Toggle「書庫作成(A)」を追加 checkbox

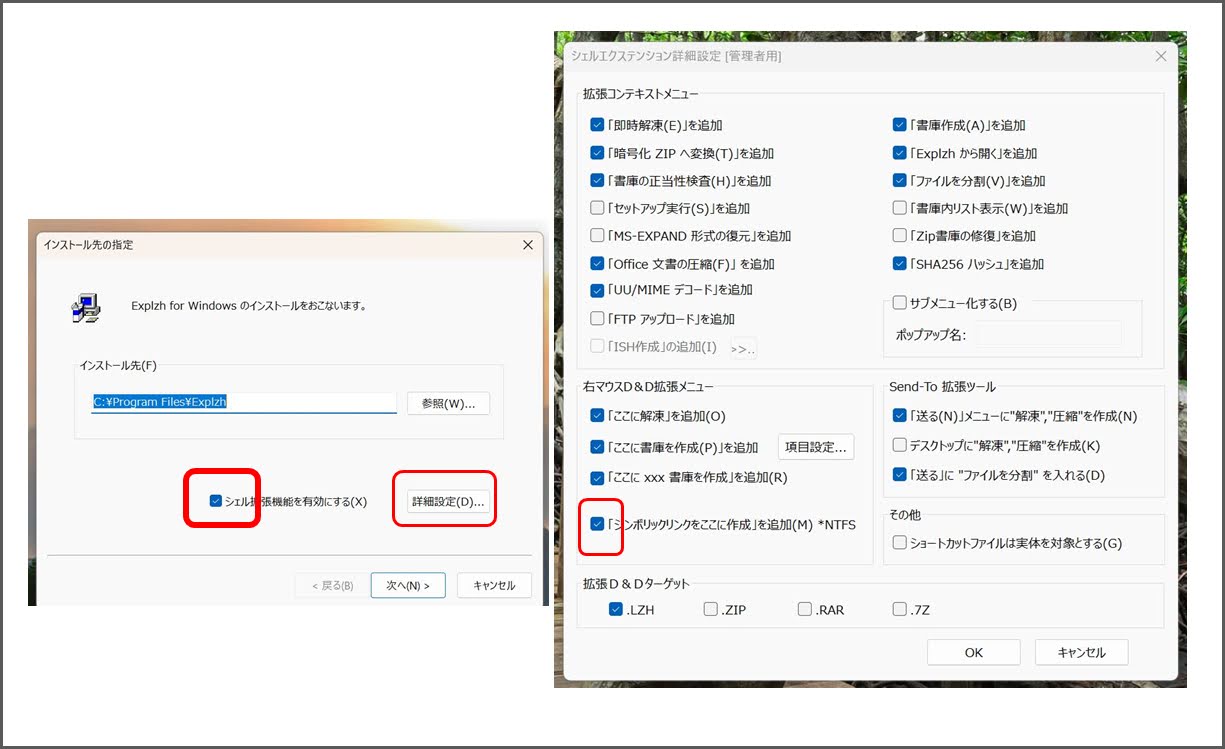click(x=899, y=125)
